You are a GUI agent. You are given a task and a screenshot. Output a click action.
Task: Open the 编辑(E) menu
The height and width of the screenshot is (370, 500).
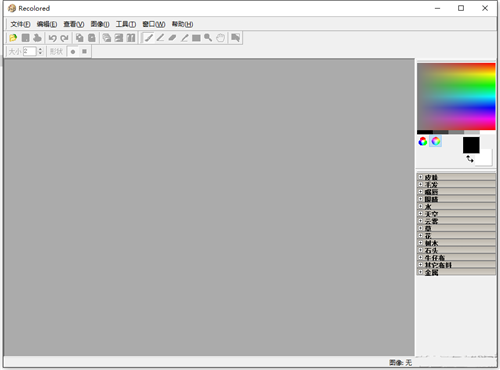coord(47,24)
